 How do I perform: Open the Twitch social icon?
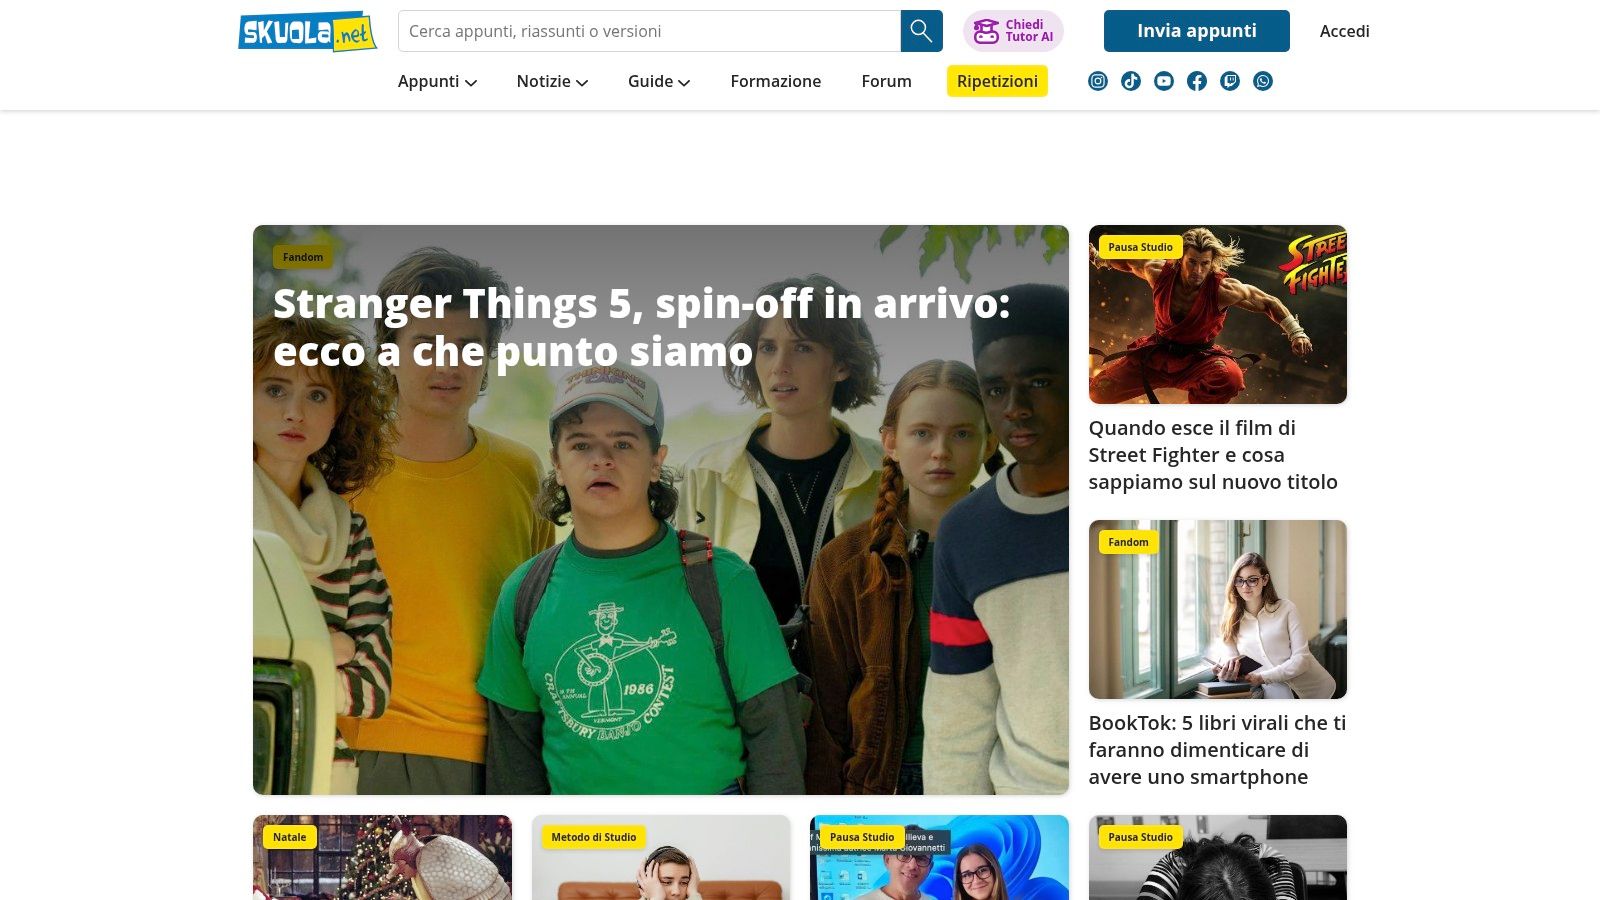[1230, 81]
